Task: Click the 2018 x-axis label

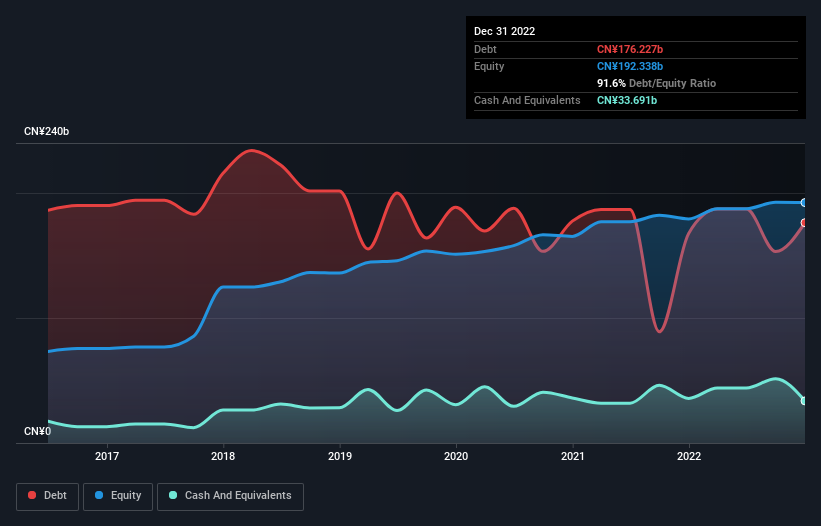Action: click(223, 456)
